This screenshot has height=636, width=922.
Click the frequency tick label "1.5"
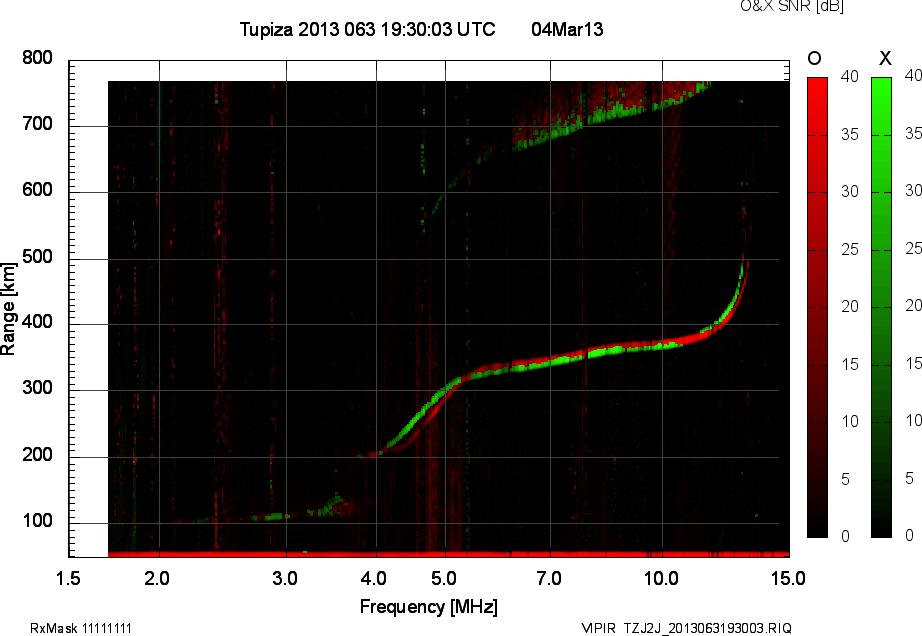[x=68, y=579]
